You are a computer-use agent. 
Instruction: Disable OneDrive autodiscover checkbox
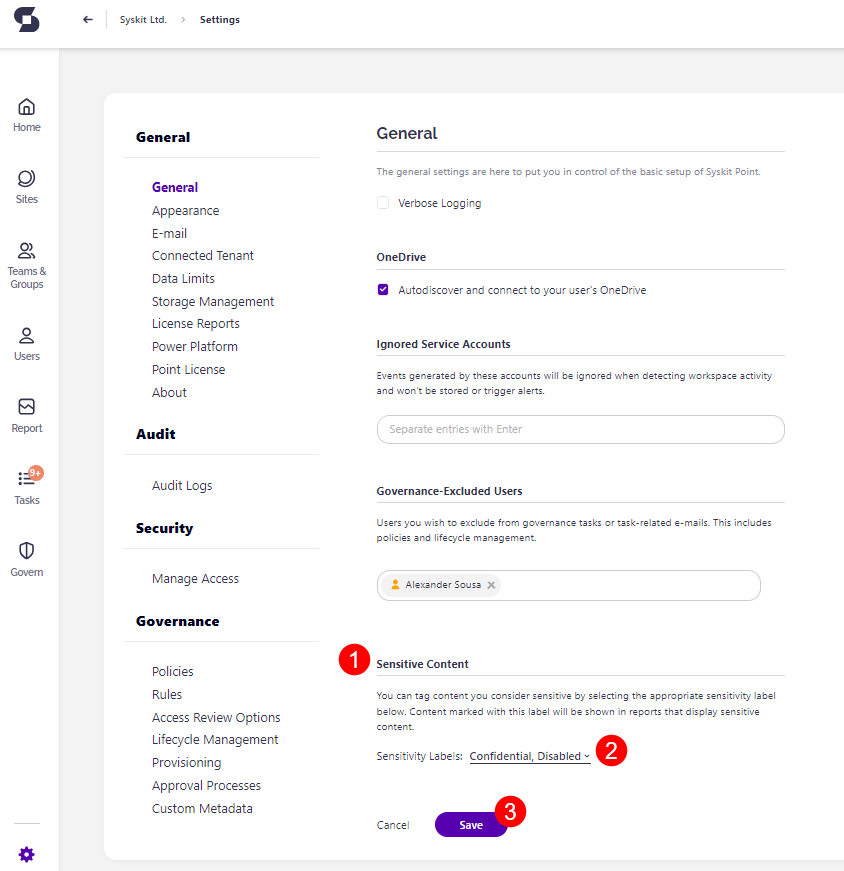click(383, 289)
